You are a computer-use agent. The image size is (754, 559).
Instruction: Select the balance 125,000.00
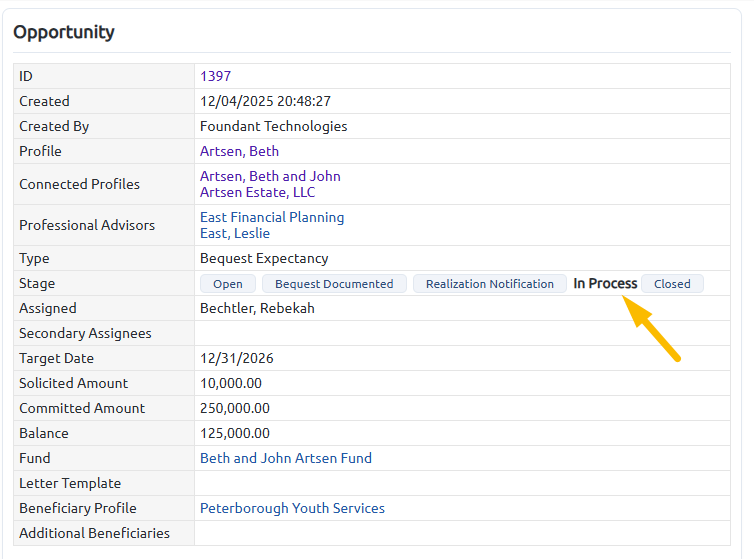pos(235,433)
